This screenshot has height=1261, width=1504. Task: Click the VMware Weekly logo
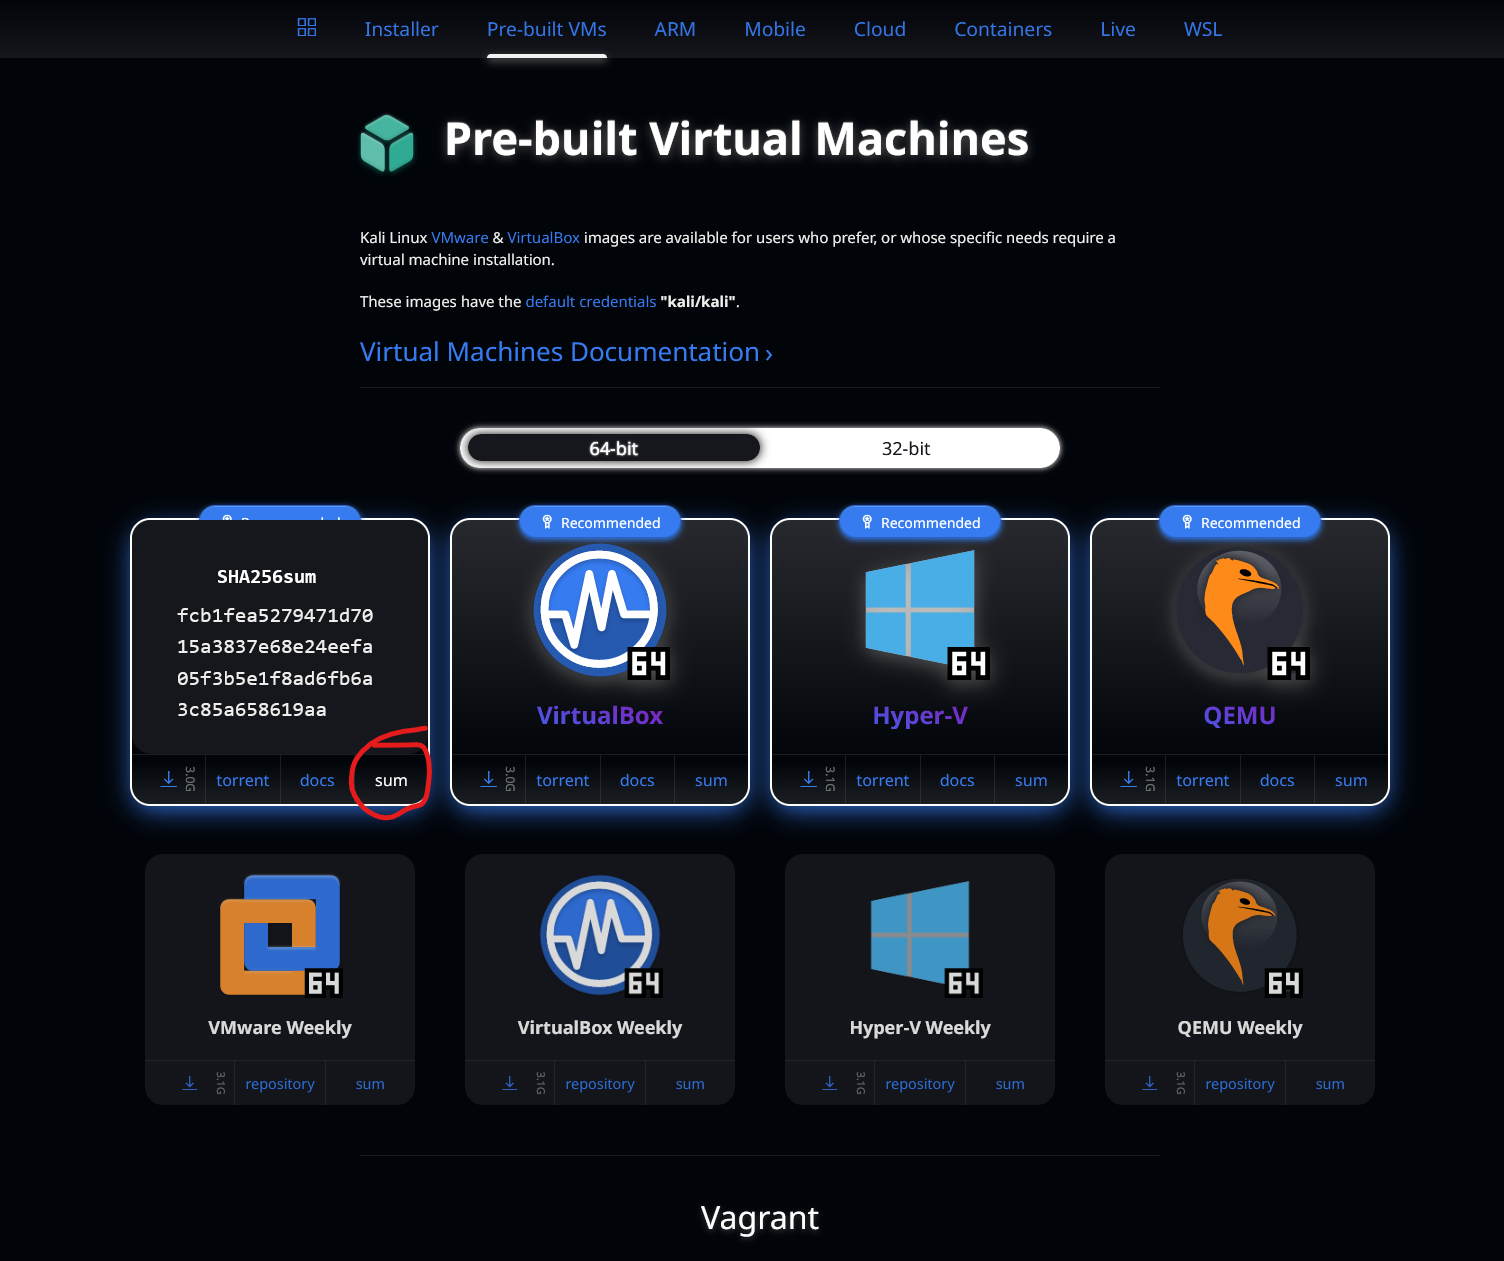click(280, 935)
